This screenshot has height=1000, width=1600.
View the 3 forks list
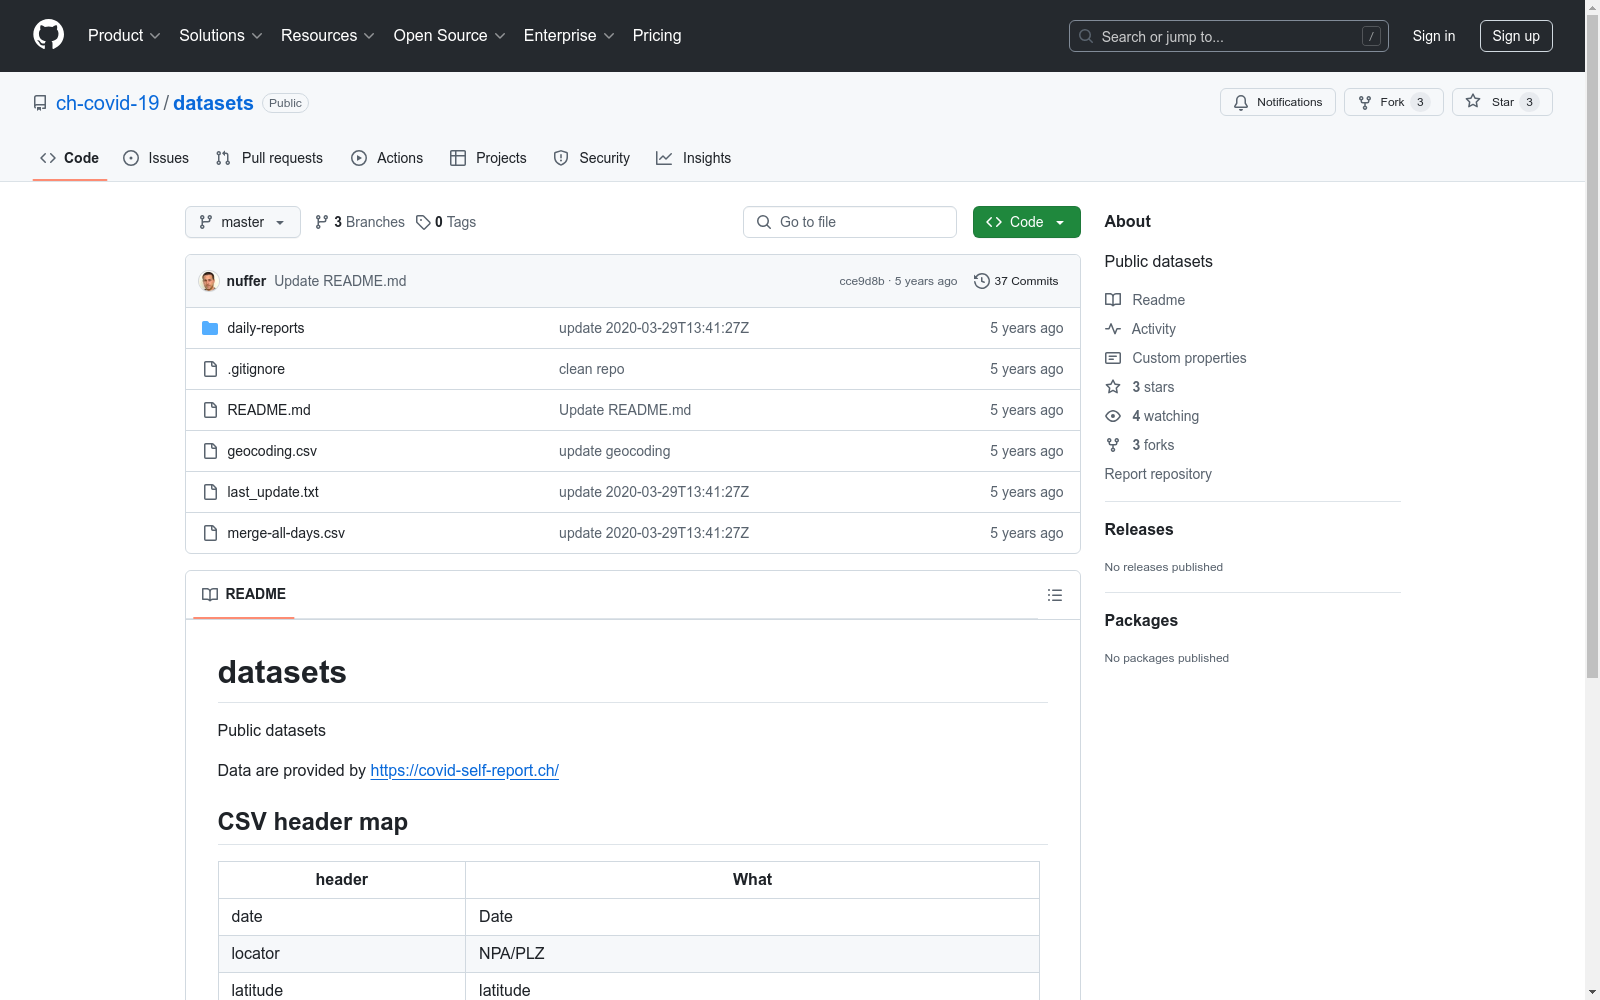pyautogui.click(x=1140, y=445)
